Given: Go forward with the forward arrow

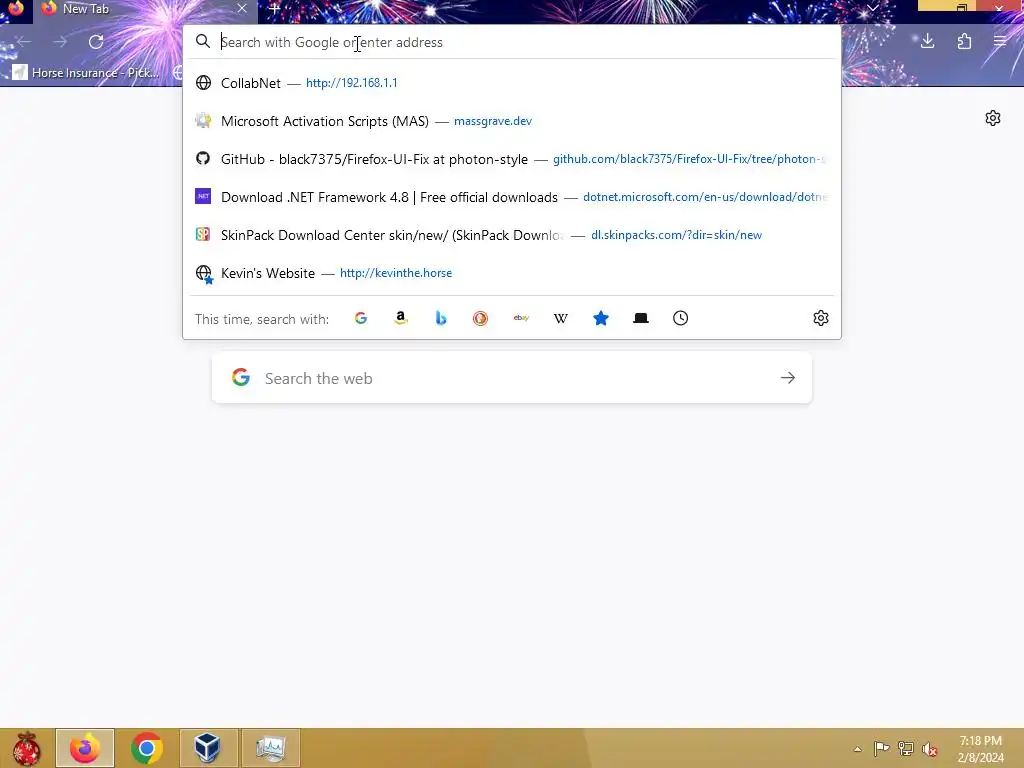Looking at the screenshot, I should pos(60,42).
